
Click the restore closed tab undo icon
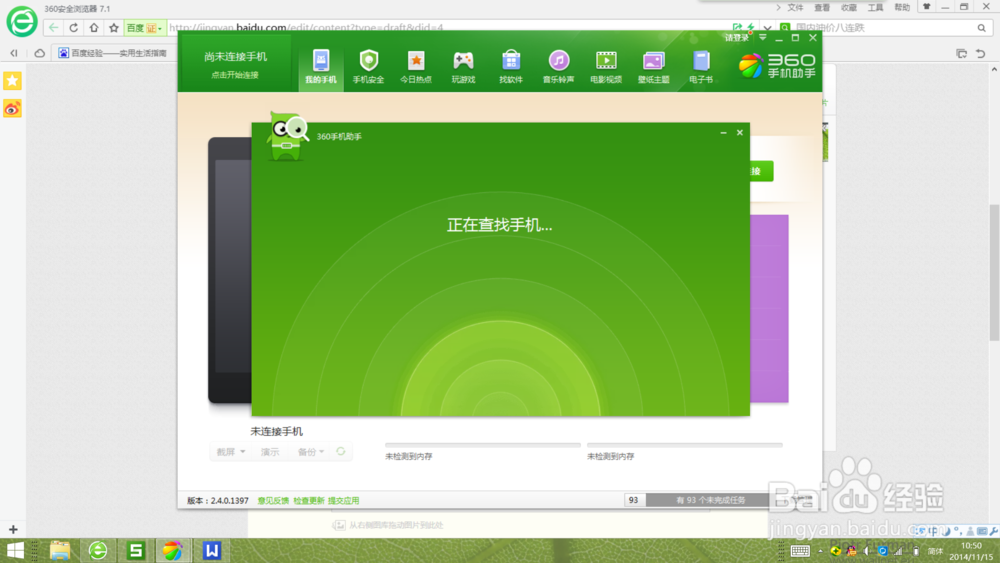pos(981,54)
